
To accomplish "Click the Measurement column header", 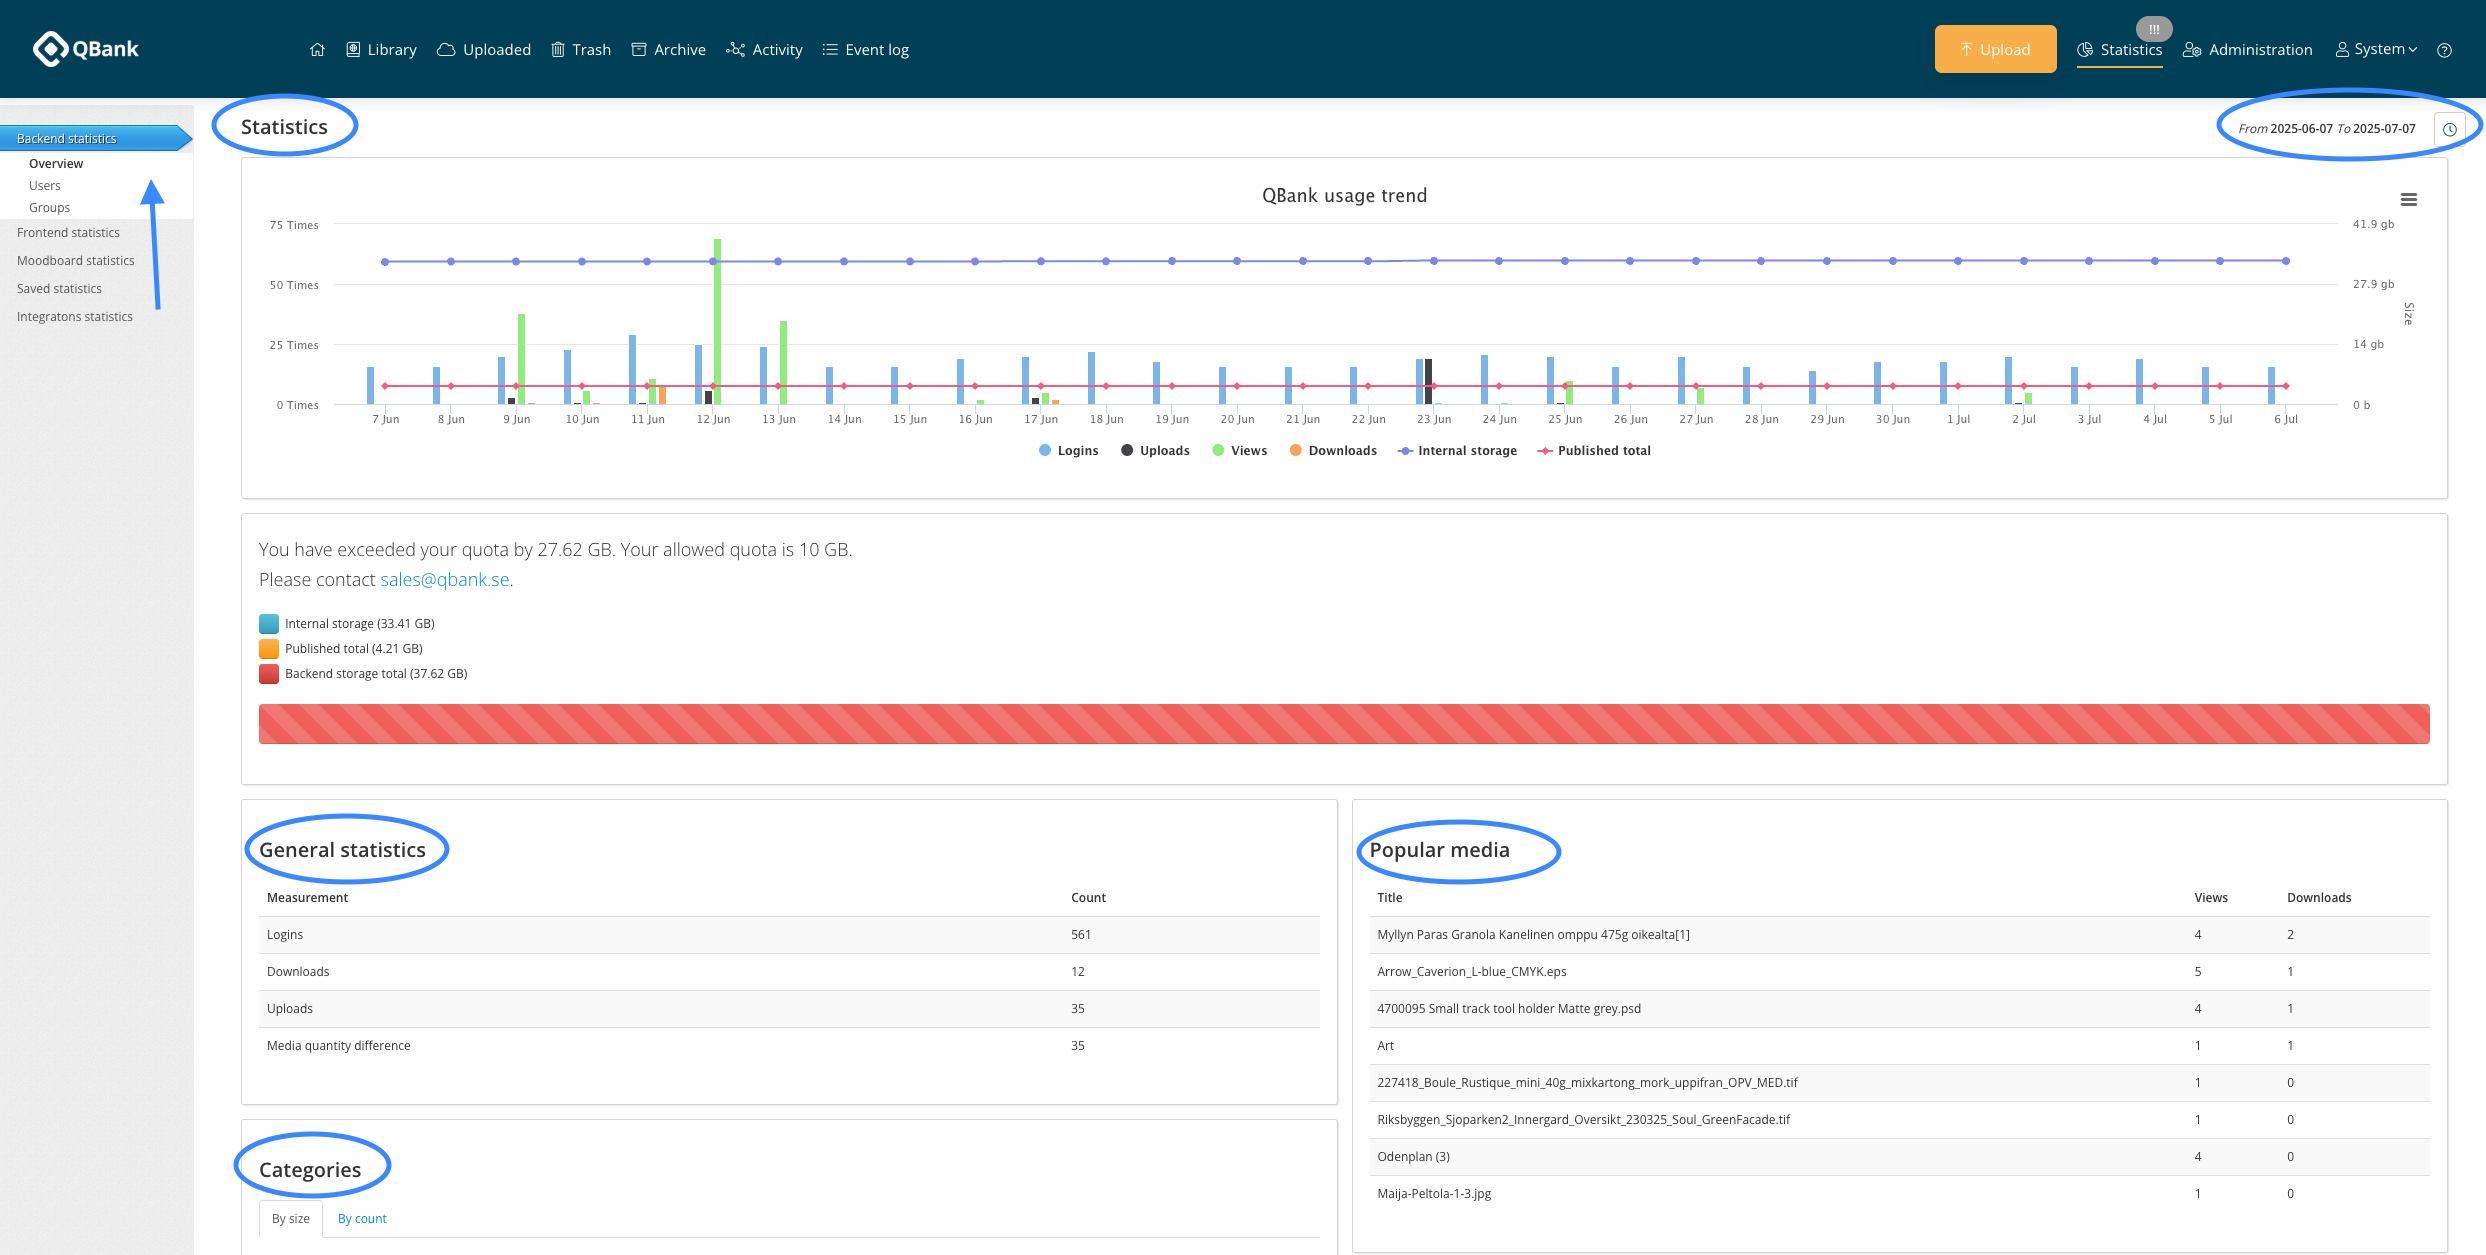I will [307, 898].
